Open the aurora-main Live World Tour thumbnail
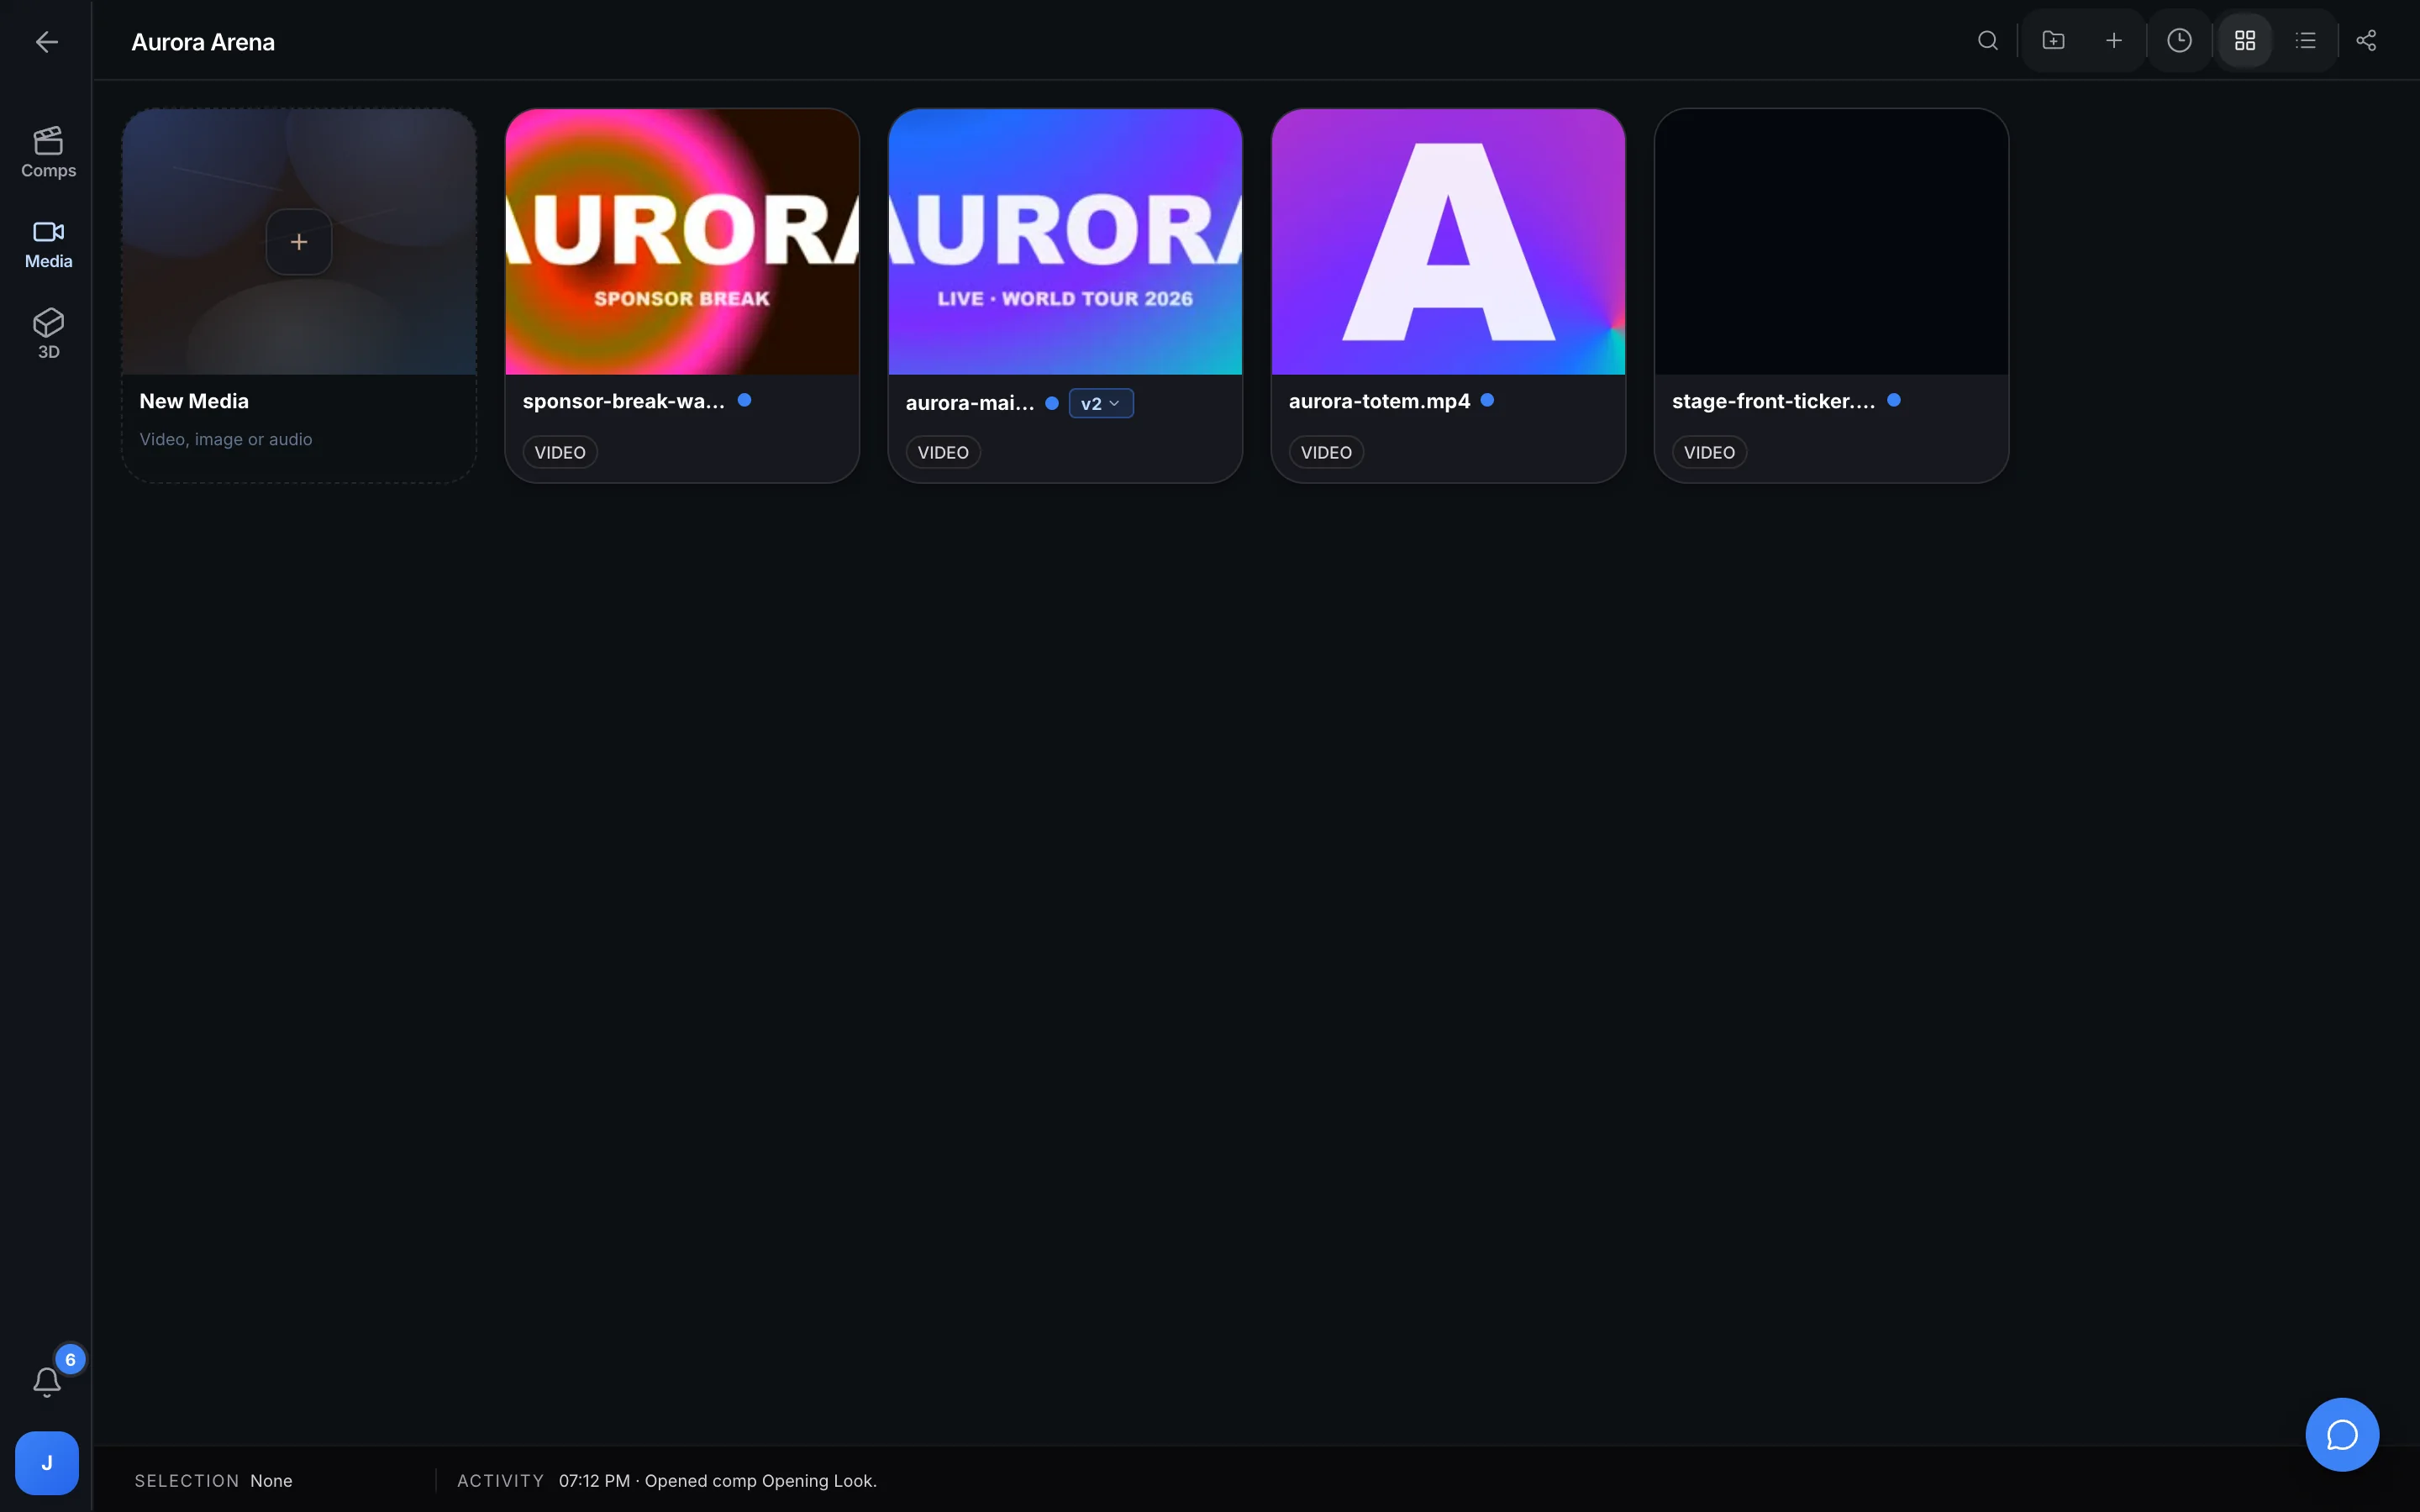Image resolution: width=2420 pixels, height=1512 pixels. (x=1065, y=242)
